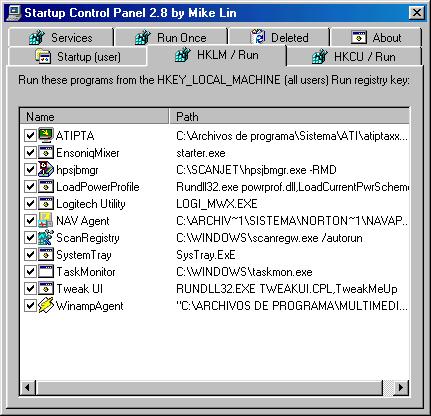Switch to the HKCU / Run tab
This screenshot has width=431, height=416.
click(x=354, y=57)
